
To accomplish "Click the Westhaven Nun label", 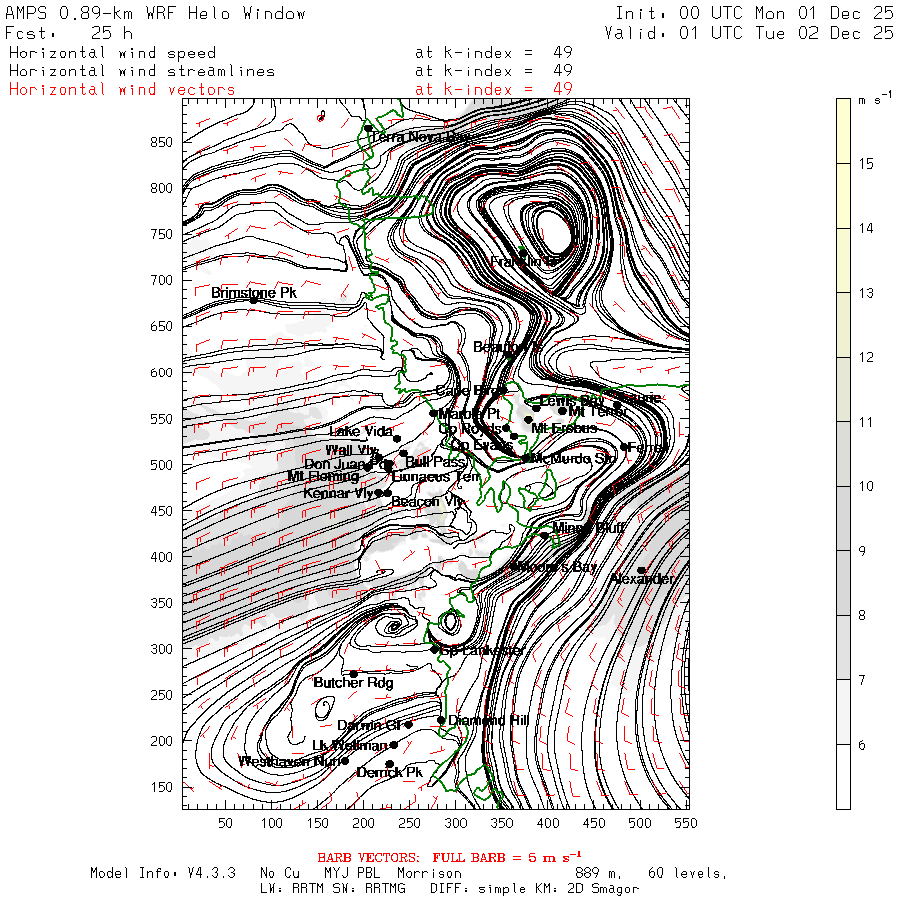I will click(x=289, y=761).
